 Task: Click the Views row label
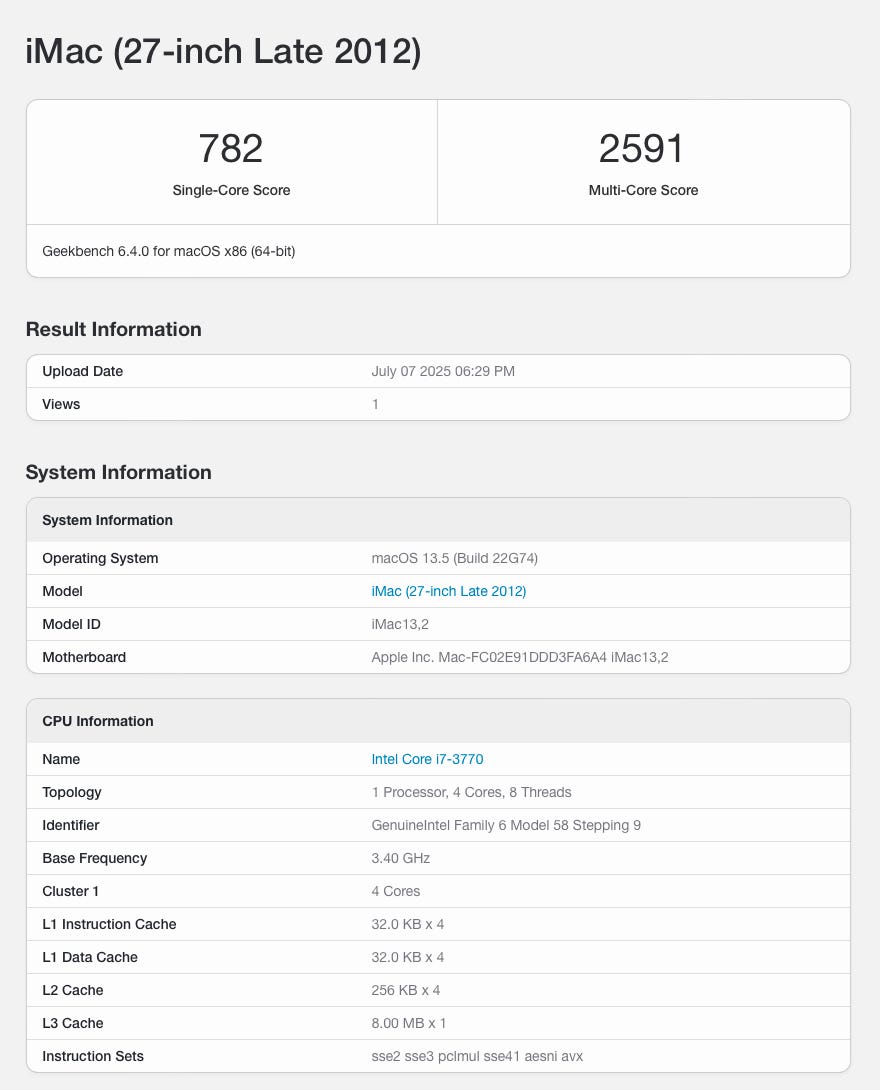(61, 404)
